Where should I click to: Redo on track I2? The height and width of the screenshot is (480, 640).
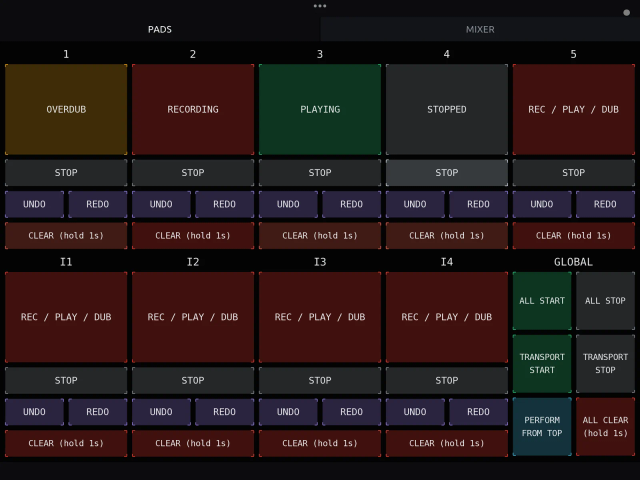224,412
